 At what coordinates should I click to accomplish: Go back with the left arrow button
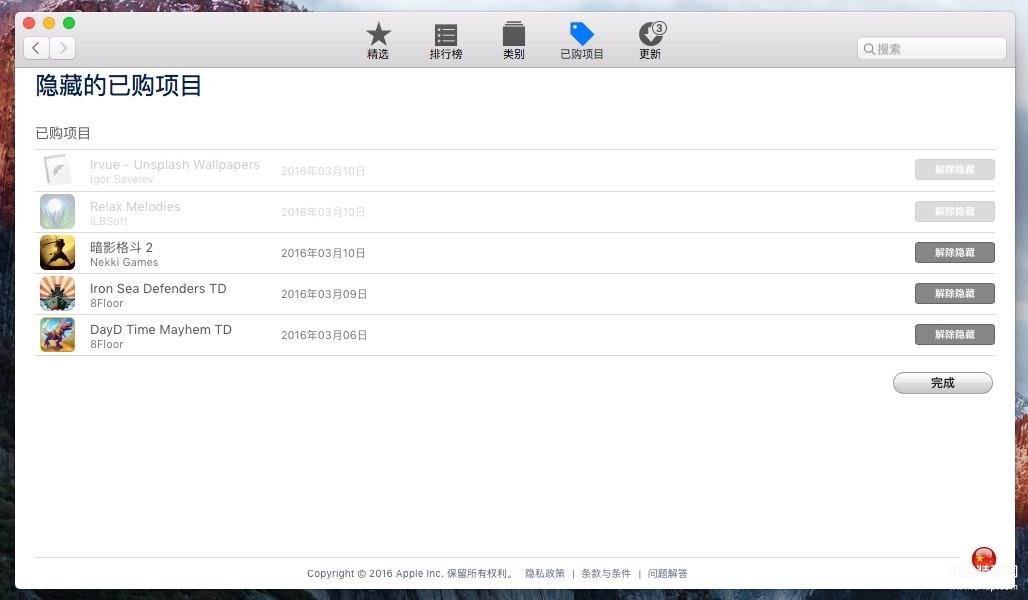tap(36, 48)
